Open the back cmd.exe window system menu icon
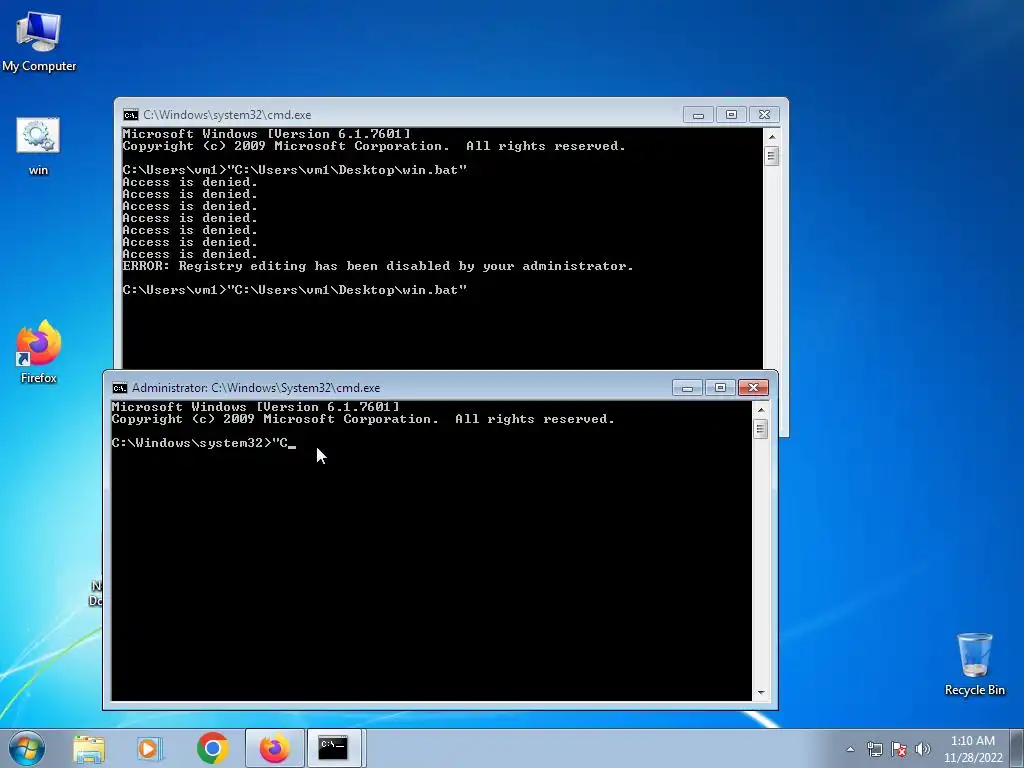The height and width of the screenshot is (768, 1024). pyautogui.click(x=131, y=115)
